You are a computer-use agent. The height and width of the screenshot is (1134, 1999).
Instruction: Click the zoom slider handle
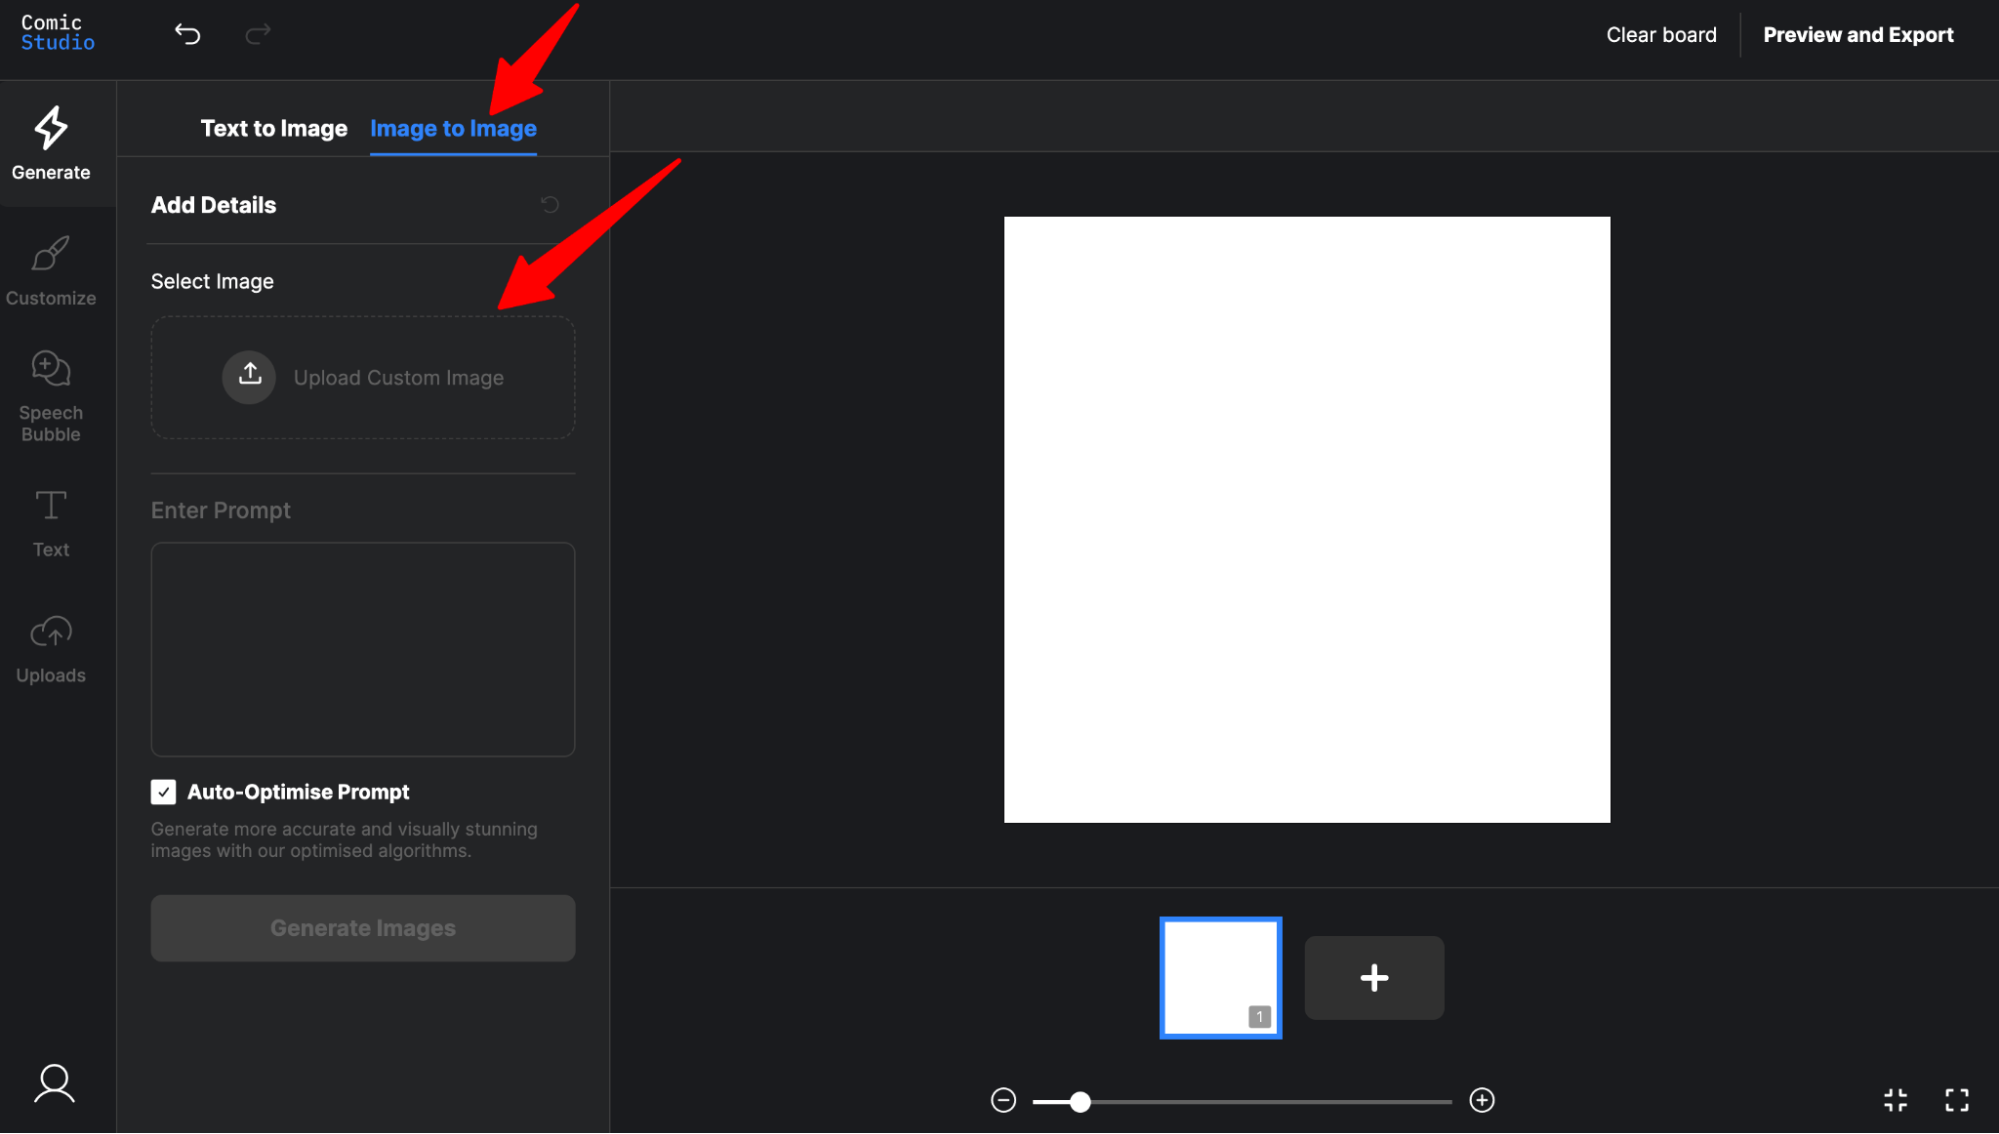(1080, 1102)
